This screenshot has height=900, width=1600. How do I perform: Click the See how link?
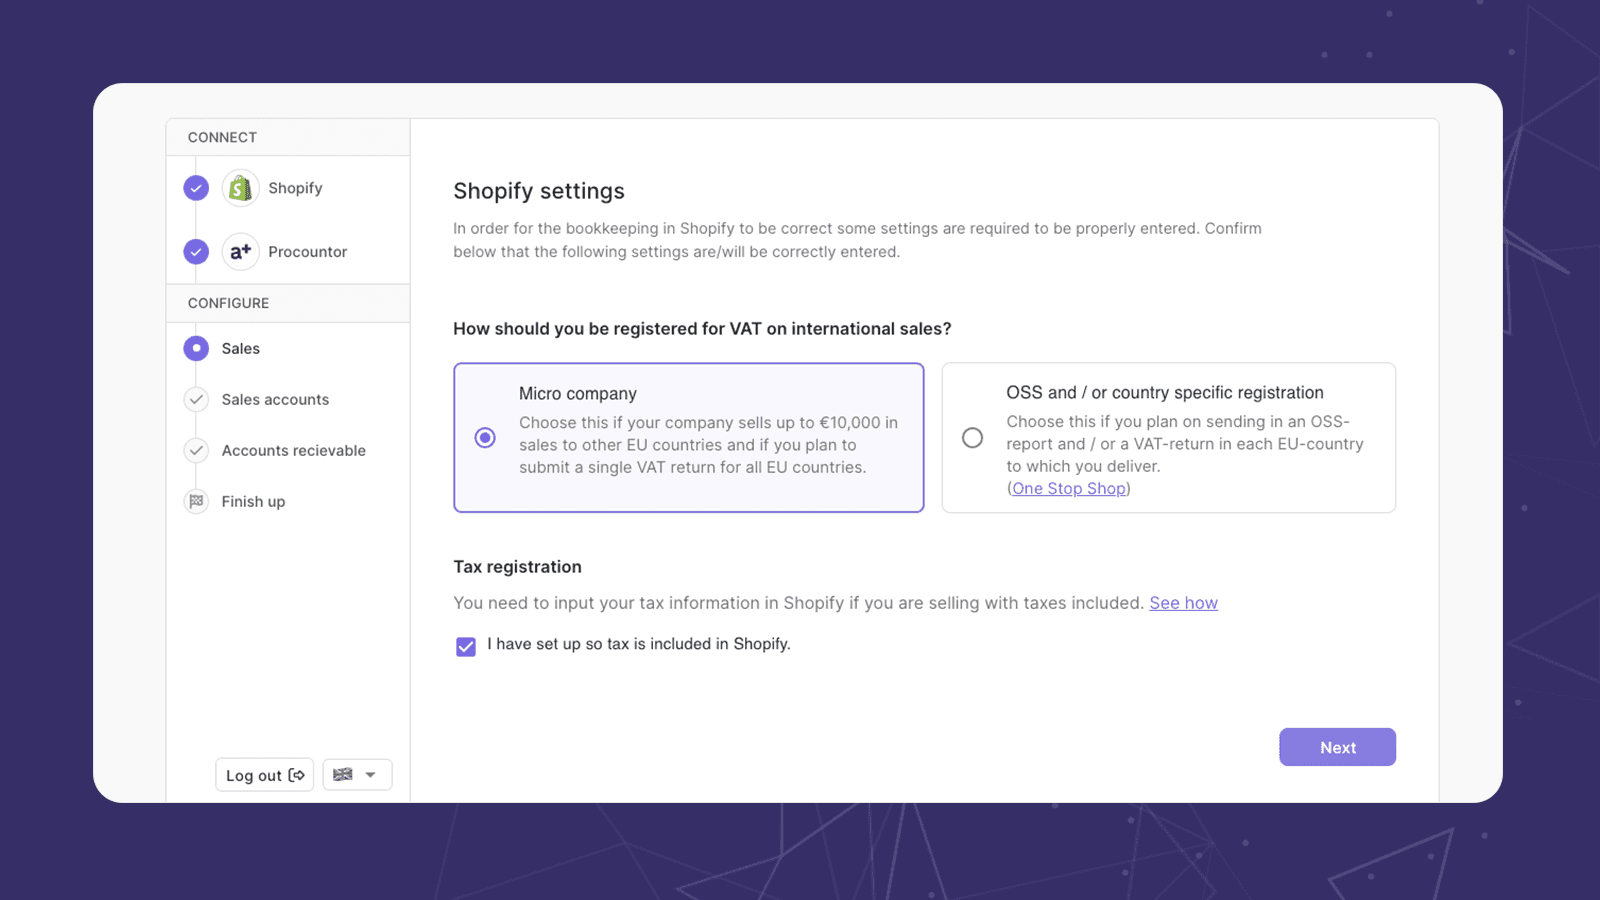[x=1184, y=602]
